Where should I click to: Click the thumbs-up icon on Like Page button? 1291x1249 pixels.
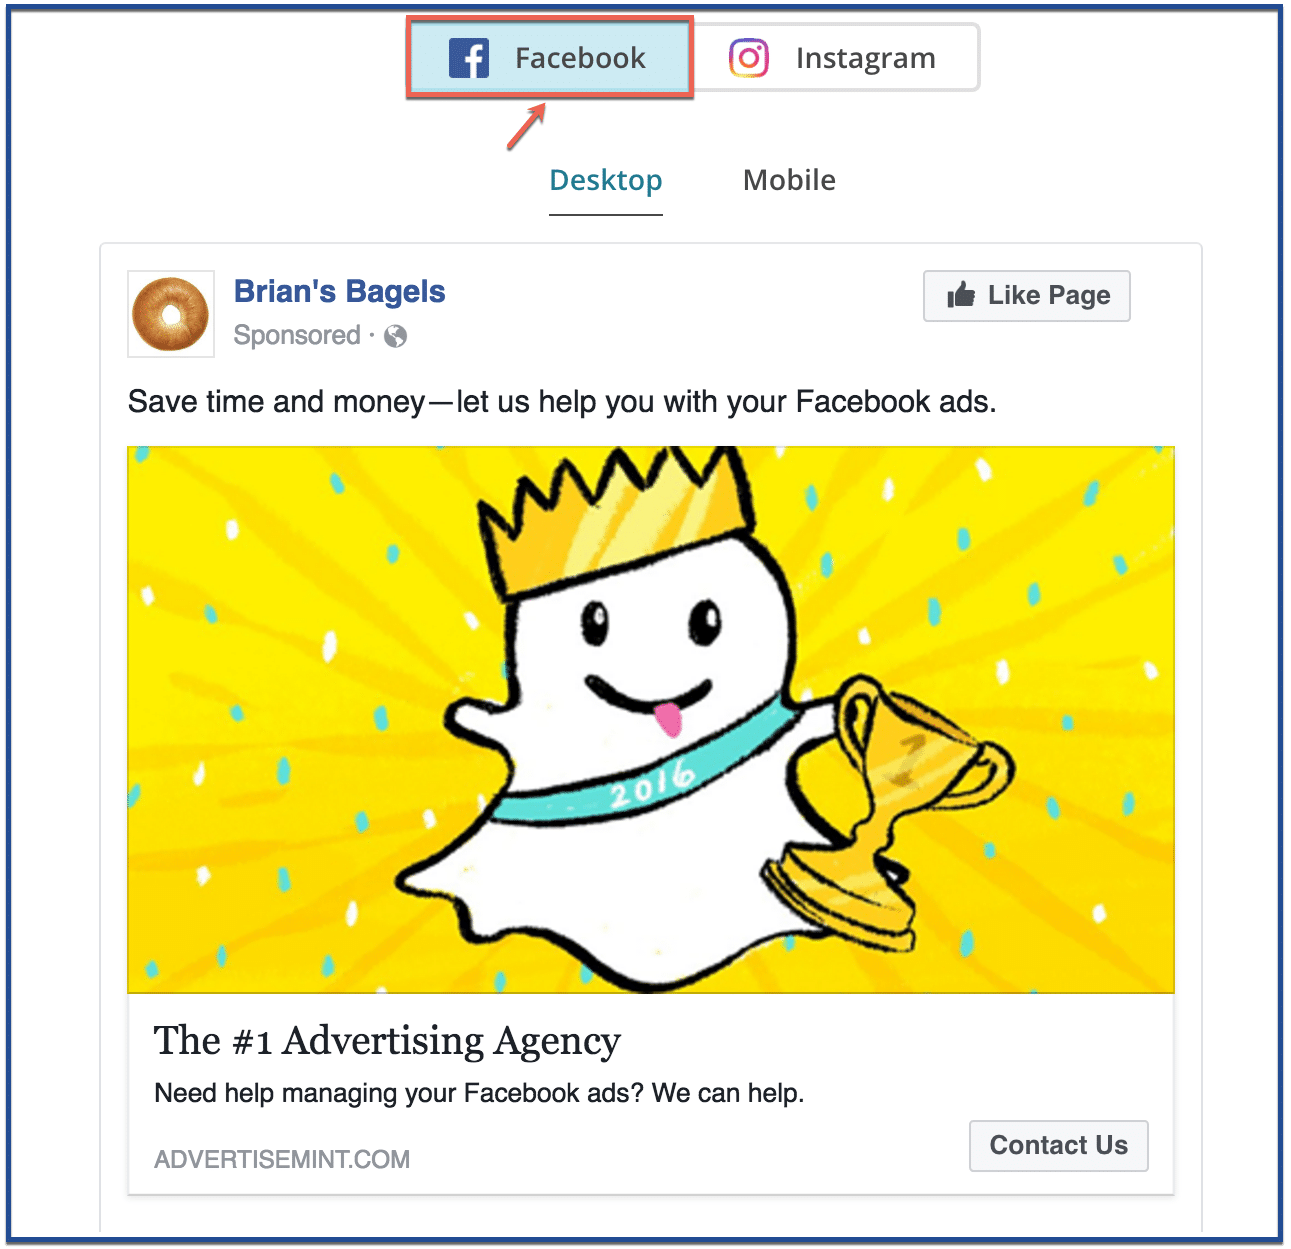point(961,295)
